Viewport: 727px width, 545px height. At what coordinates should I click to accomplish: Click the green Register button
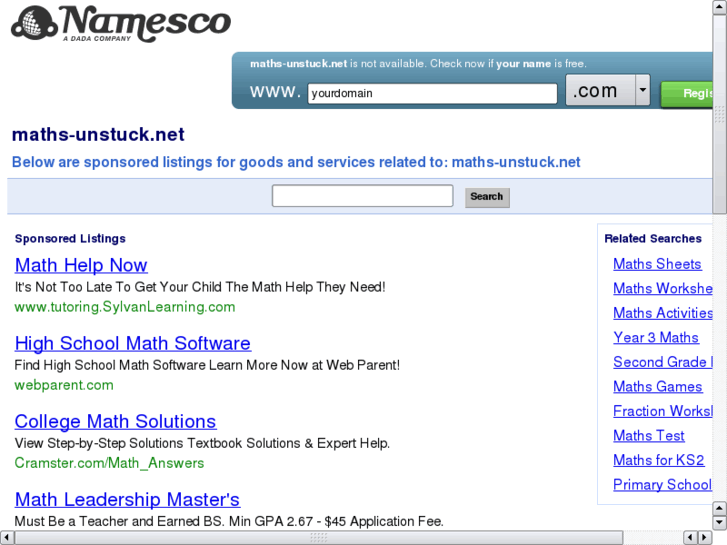[687, 94]
